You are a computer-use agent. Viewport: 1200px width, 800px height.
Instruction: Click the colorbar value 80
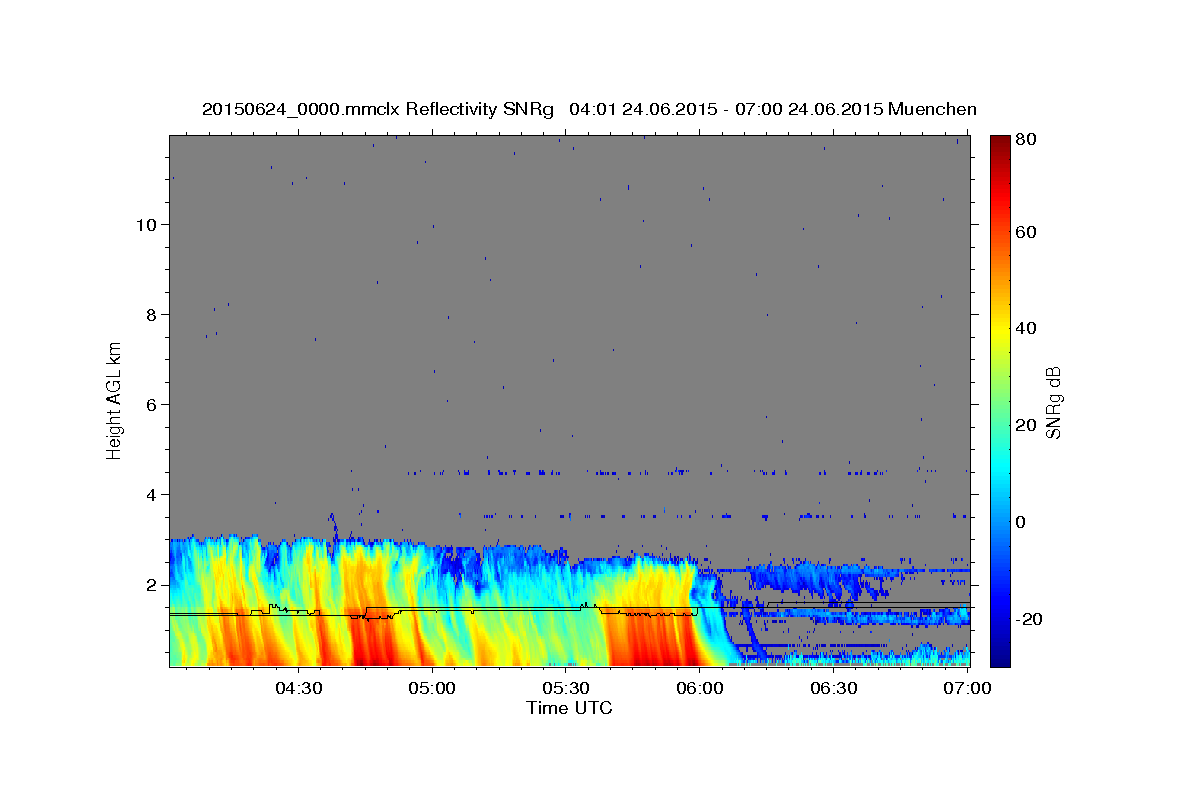(x=1025, y=139)
